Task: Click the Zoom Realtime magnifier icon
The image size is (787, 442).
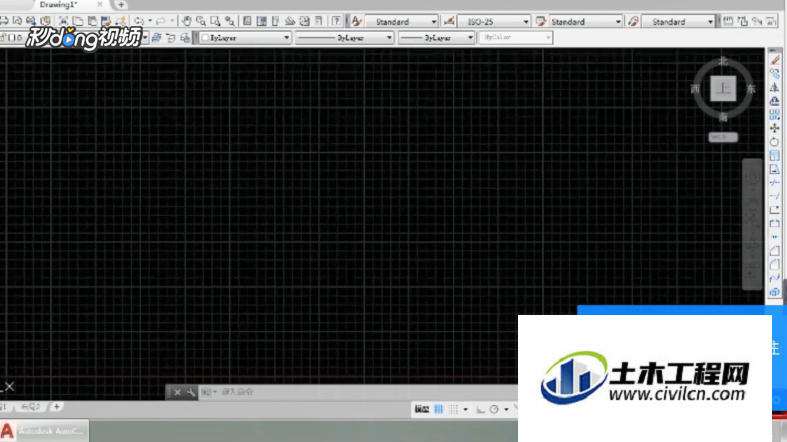Action: coord(201,21)
